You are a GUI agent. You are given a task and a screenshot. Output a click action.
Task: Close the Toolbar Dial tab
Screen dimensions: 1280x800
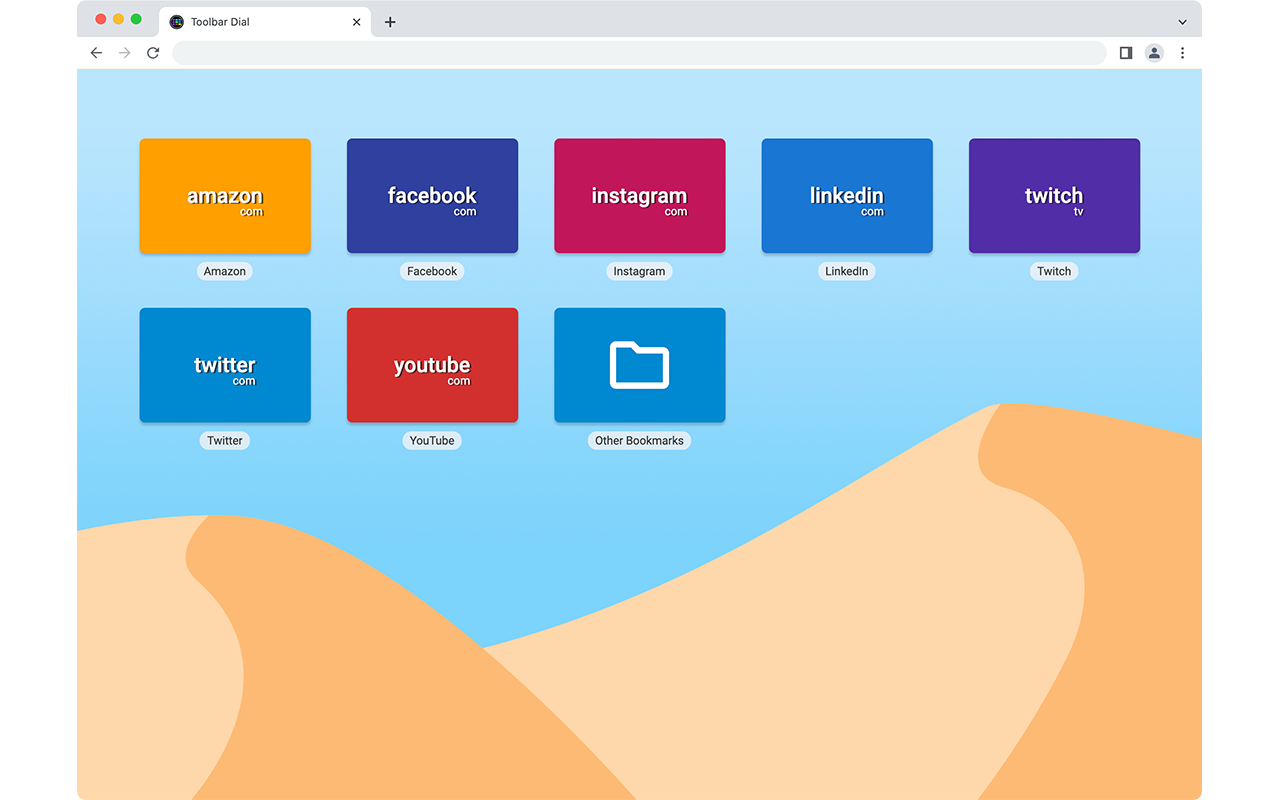[x=356, y=22]
